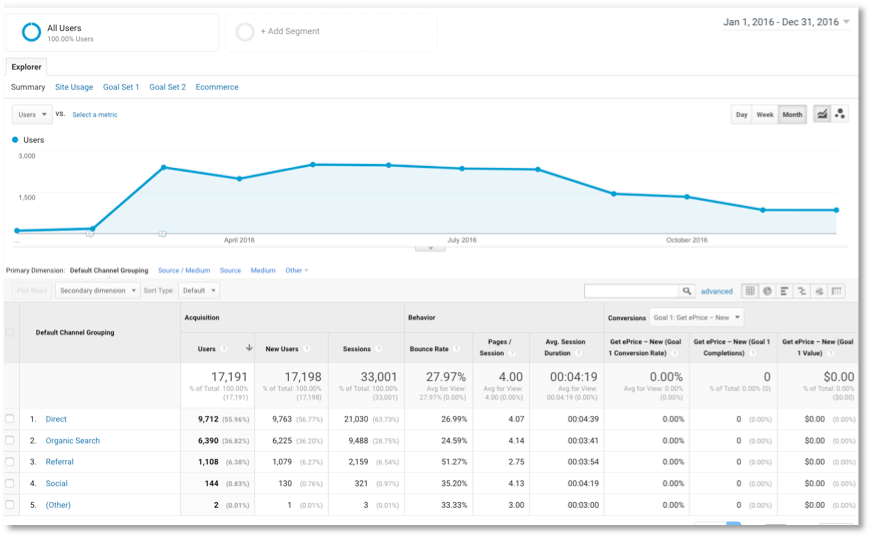Click the help icon next to the Users column
The image size is (872, 538).
coord(224,349)
